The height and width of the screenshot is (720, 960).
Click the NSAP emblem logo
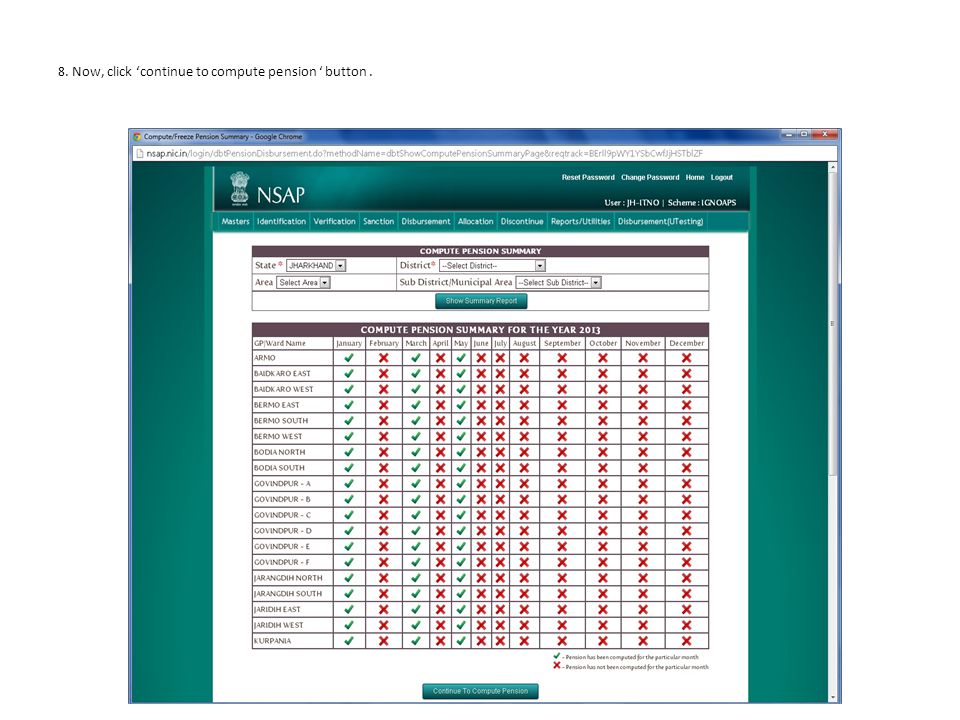[x=239, y=188]
